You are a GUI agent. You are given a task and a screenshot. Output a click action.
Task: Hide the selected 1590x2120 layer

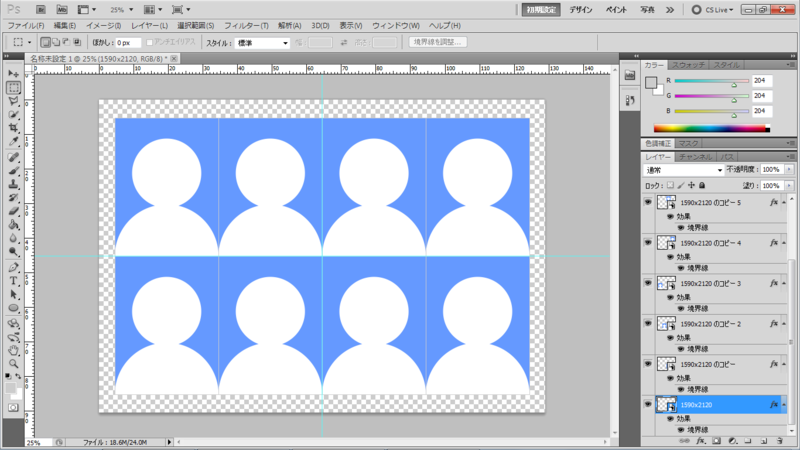[648, 405]
